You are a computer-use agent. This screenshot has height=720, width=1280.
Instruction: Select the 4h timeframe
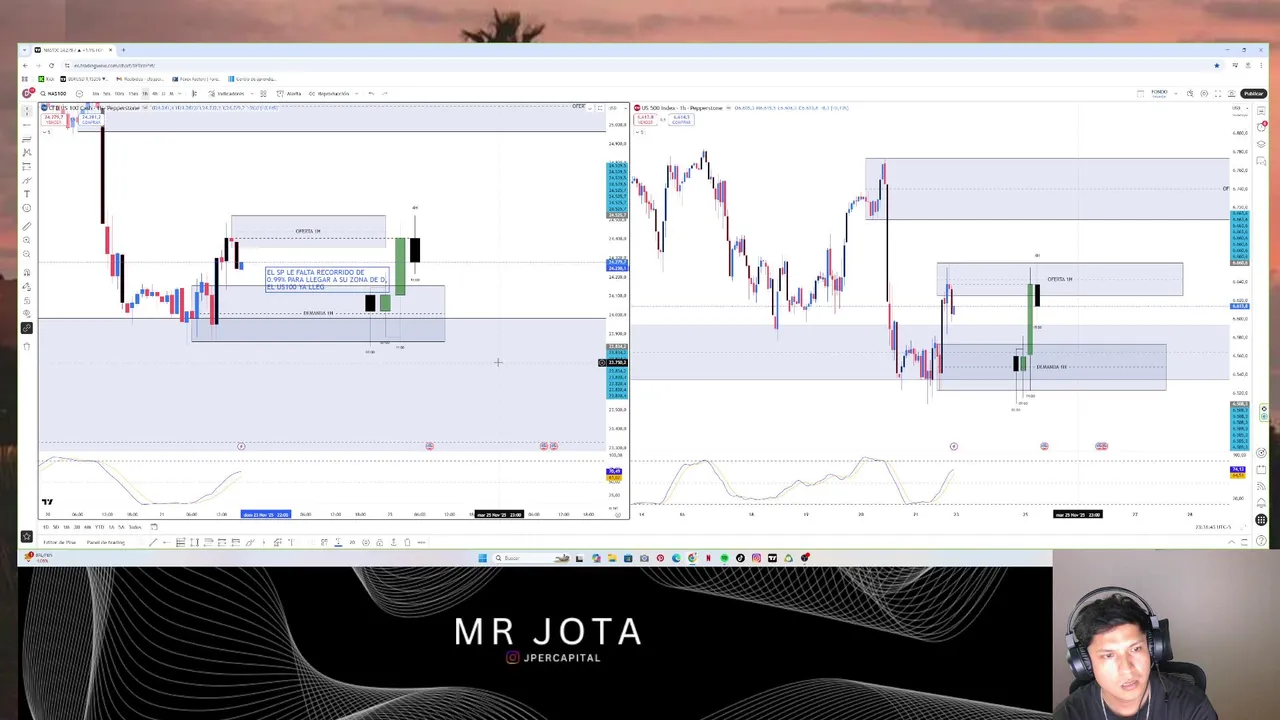tap(155, 94)
